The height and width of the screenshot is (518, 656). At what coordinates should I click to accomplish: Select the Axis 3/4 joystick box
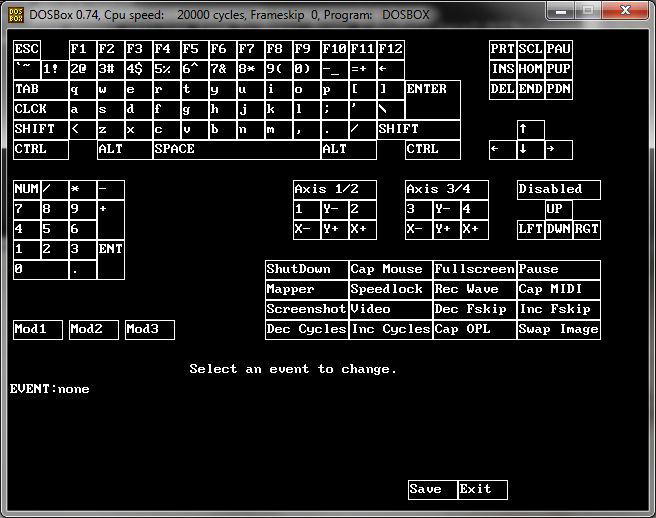(x=447, y=190)
